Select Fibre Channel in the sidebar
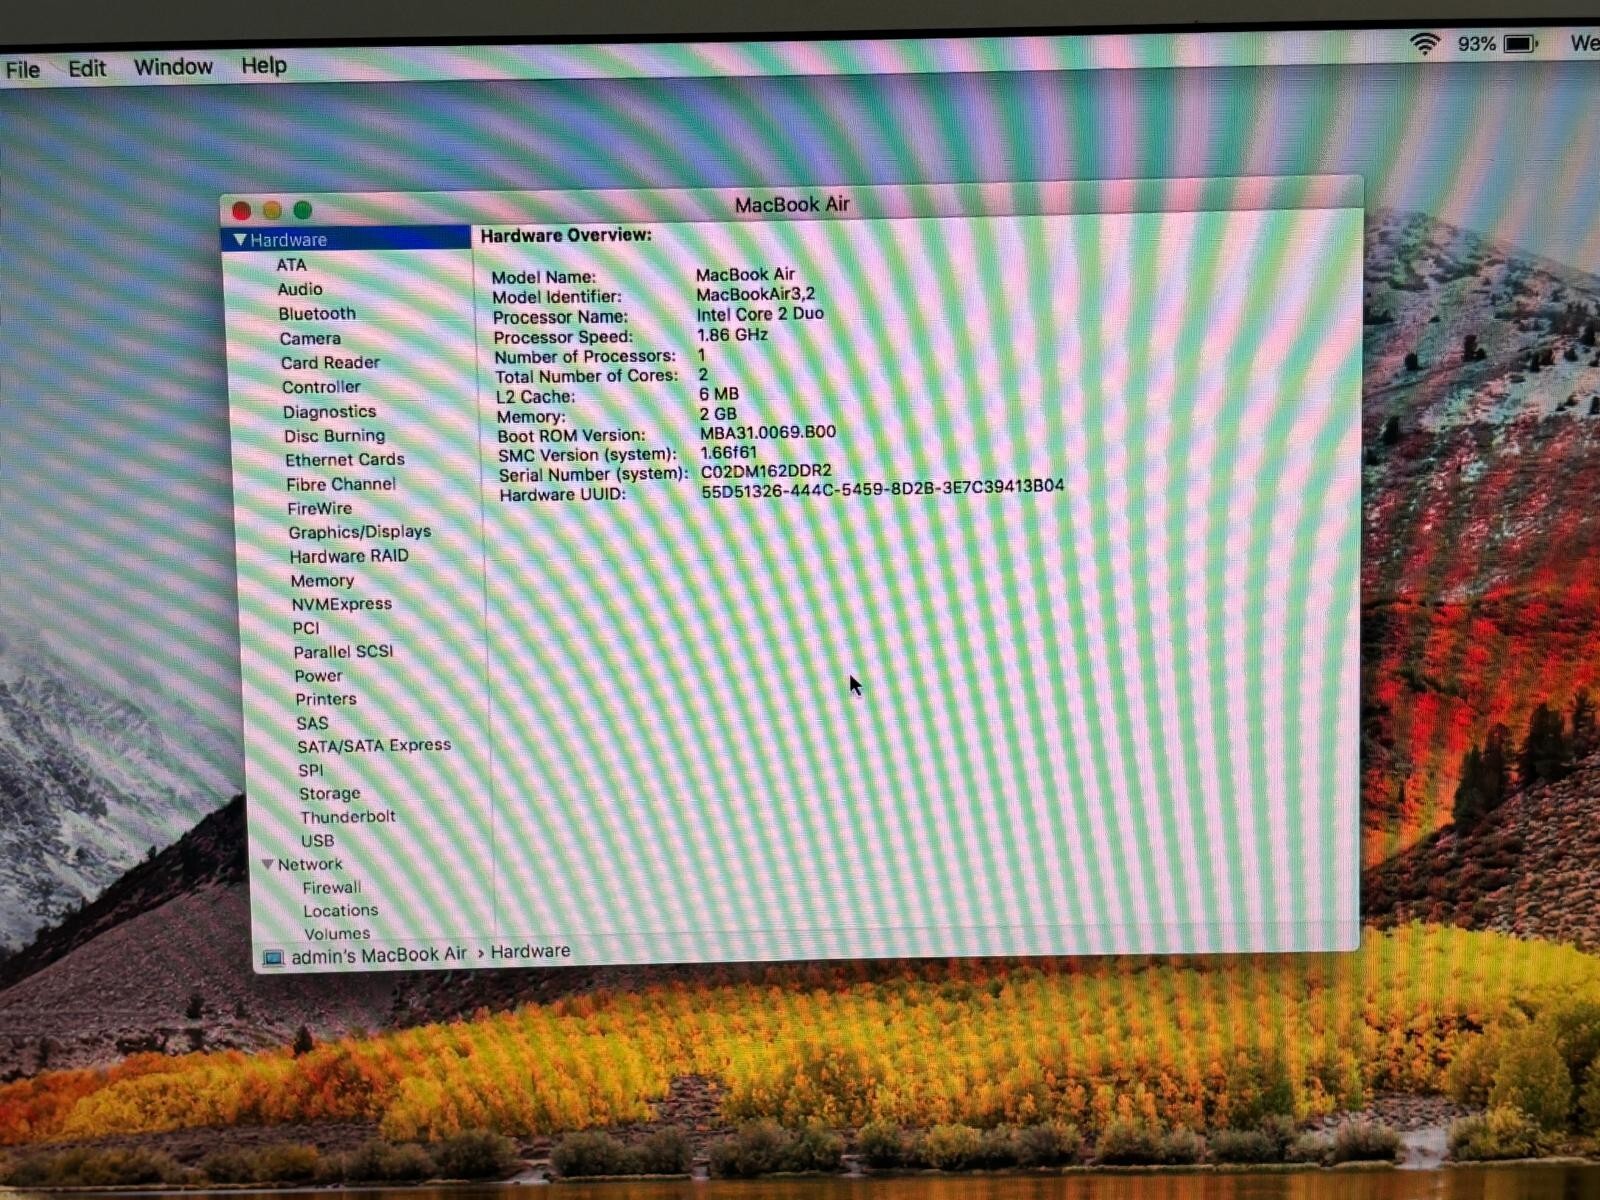This screenshot has height=1200, width=1600. (341, 484)
